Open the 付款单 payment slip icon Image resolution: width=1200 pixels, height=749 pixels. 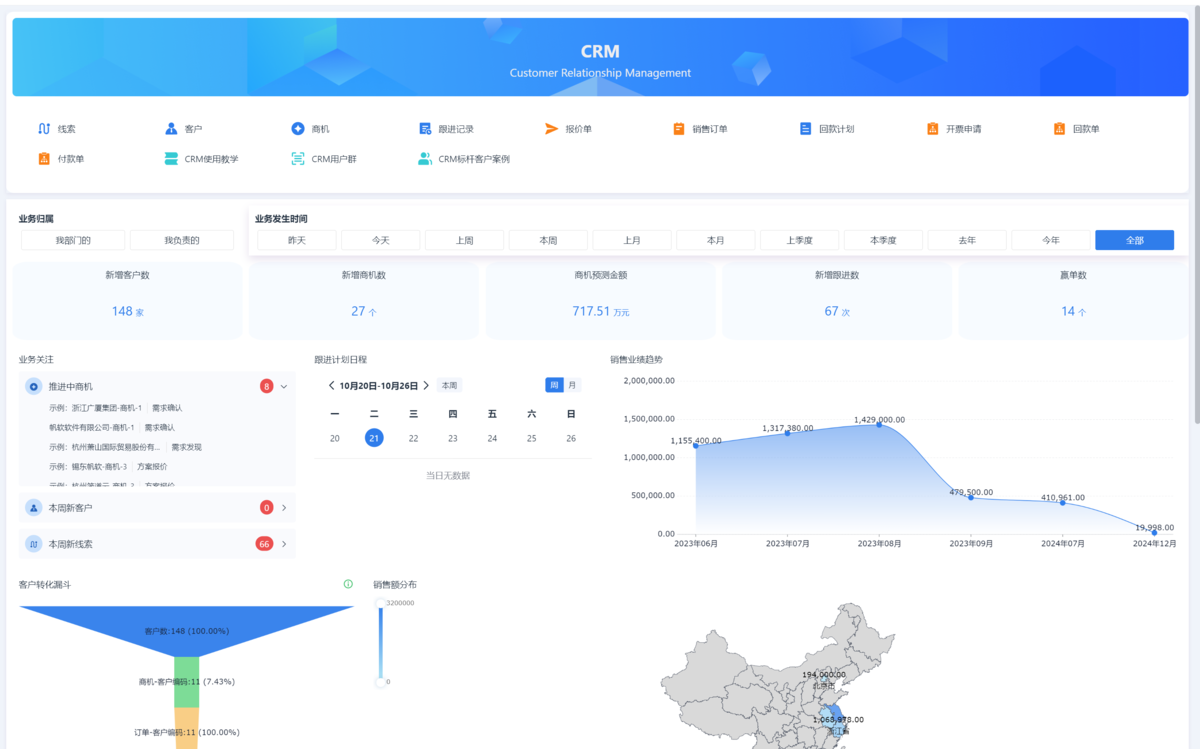[x=44, y=159]
